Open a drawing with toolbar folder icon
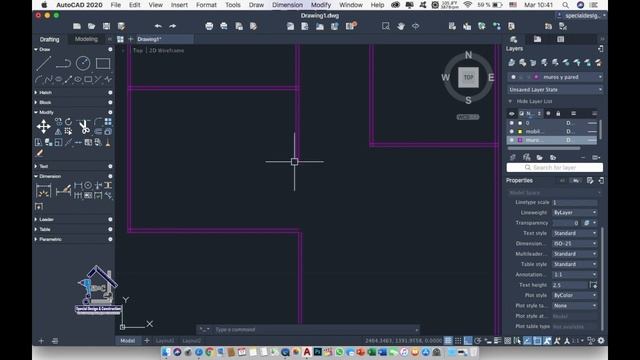Image resolution: width=640 pixels, height=360 pixels. click(91, 26)
